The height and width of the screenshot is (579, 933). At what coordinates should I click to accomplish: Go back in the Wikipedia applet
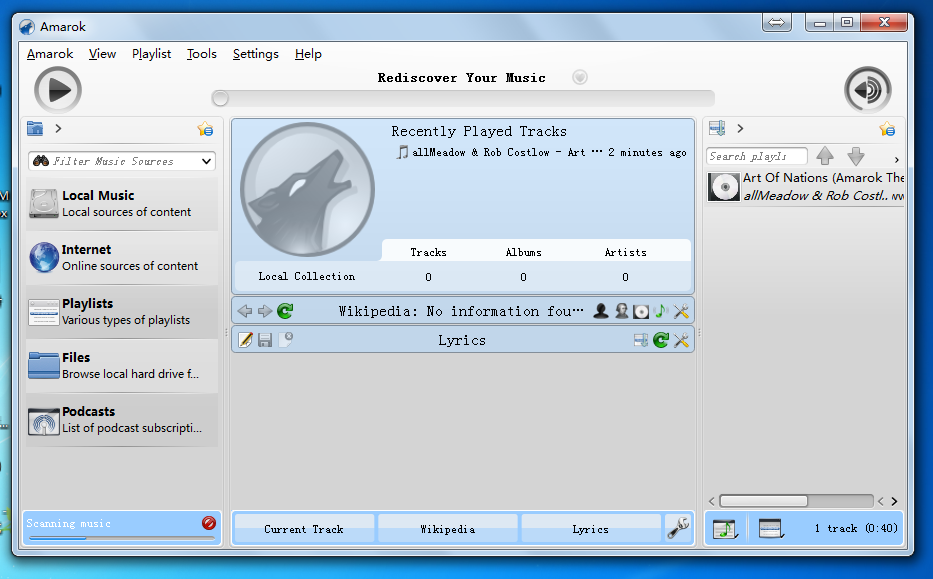245,311
